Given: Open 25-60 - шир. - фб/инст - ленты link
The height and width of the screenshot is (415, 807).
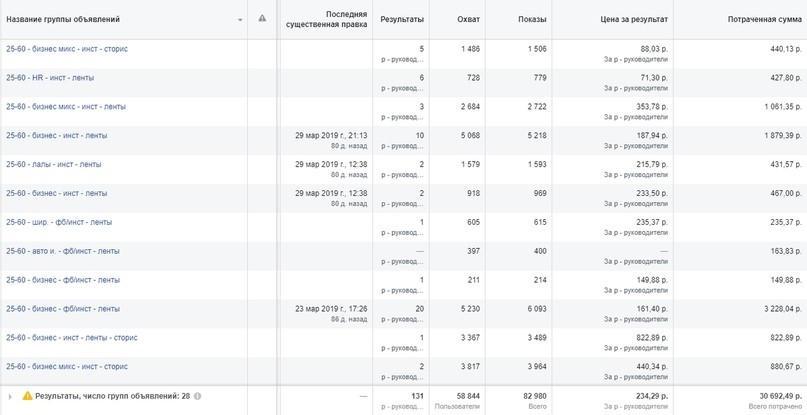Looking at the screenshot, I should pos(59,222).
